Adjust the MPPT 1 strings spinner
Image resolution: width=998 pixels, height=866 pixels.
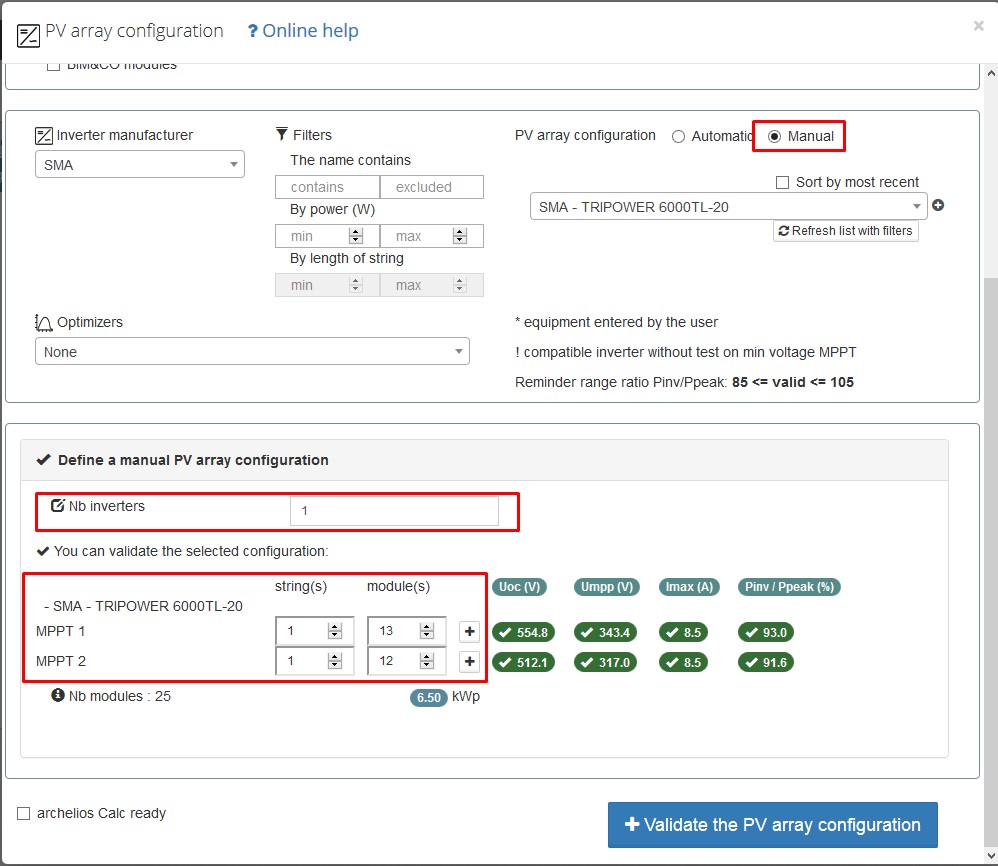point(335,631)
